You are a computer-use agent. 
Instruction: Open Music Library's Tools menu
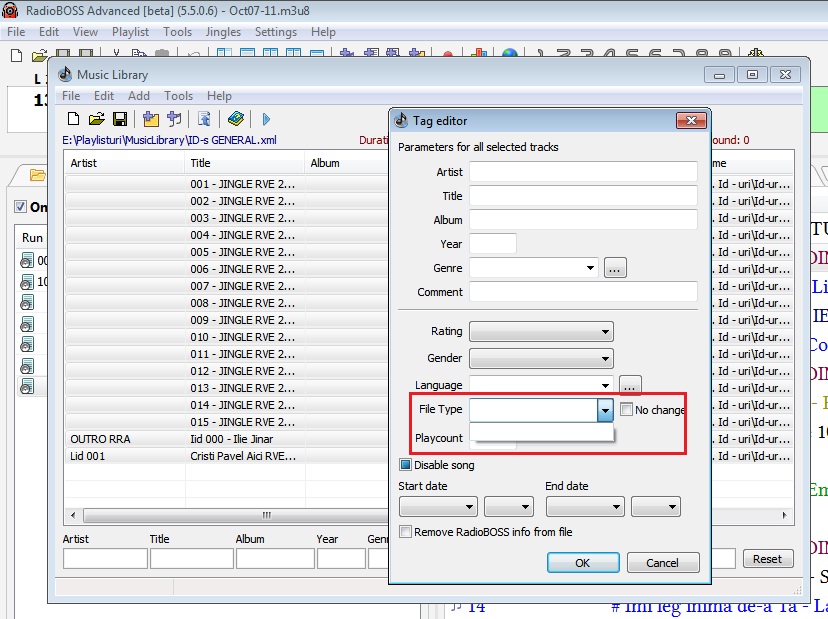pyautogui.click(x=178, y=96)
